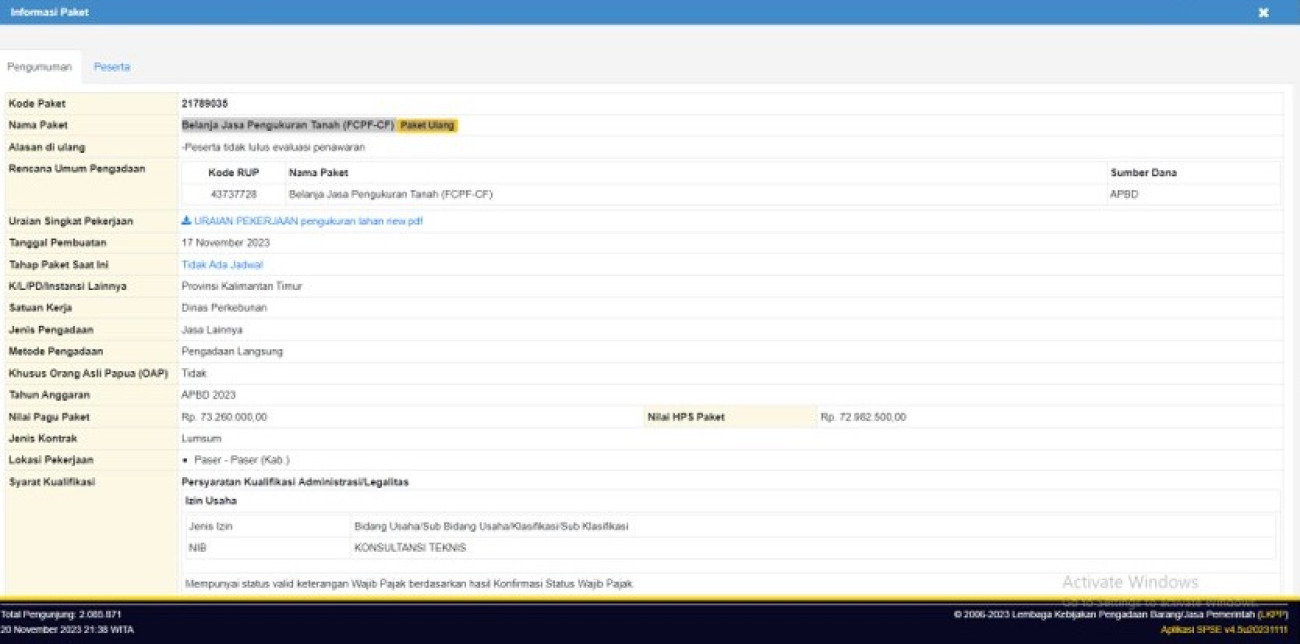Click the Tidak Ada Jadwal link
This screenshot has width=1300, height=644.
(222, 265)
